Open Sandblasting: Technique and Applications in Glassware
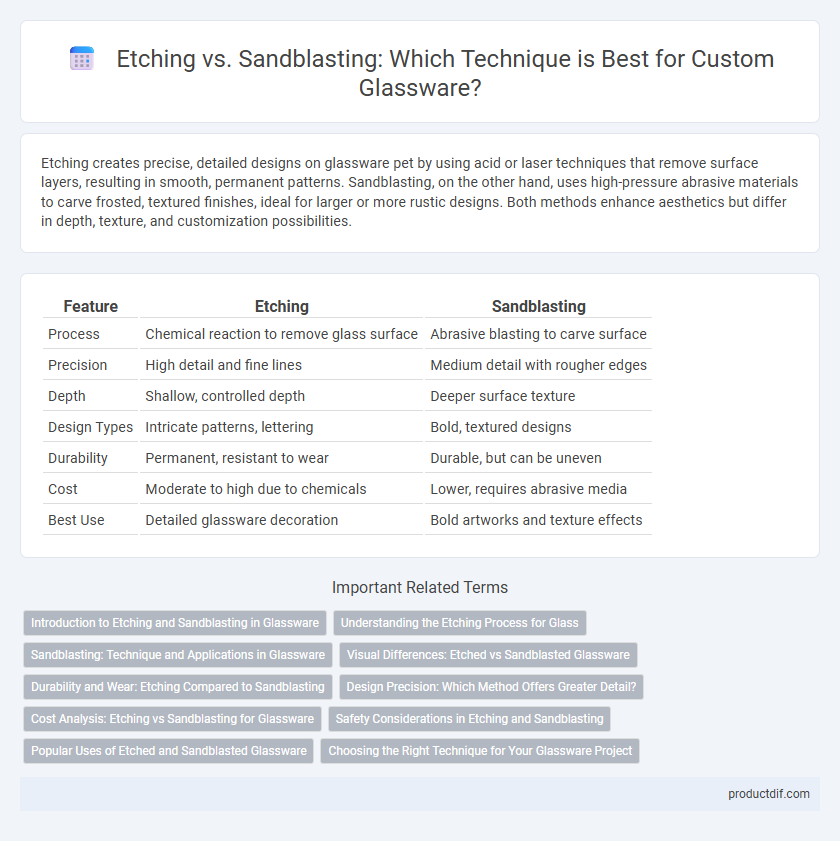This screenshot has height=841, width=840. 178,655
